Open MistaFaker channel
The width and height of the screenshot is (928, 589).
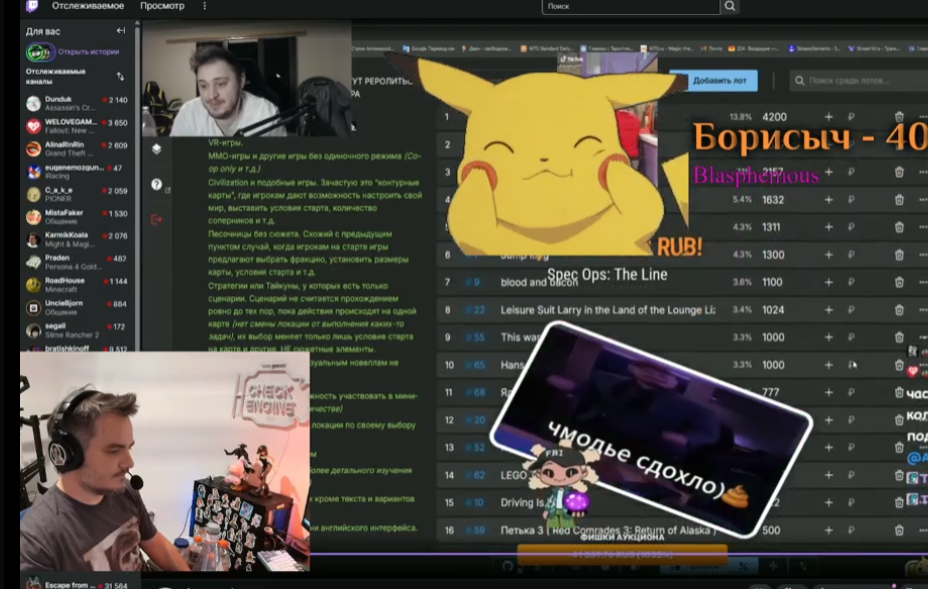77,217
